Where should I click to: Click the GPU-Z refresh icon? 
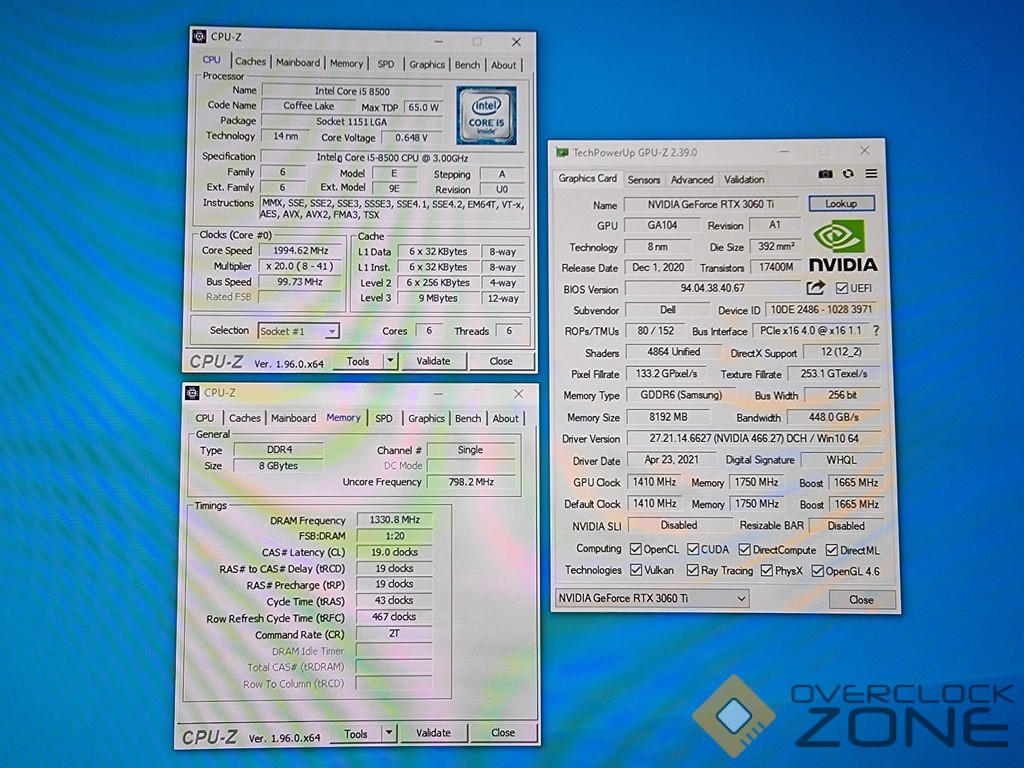point(848,174)
